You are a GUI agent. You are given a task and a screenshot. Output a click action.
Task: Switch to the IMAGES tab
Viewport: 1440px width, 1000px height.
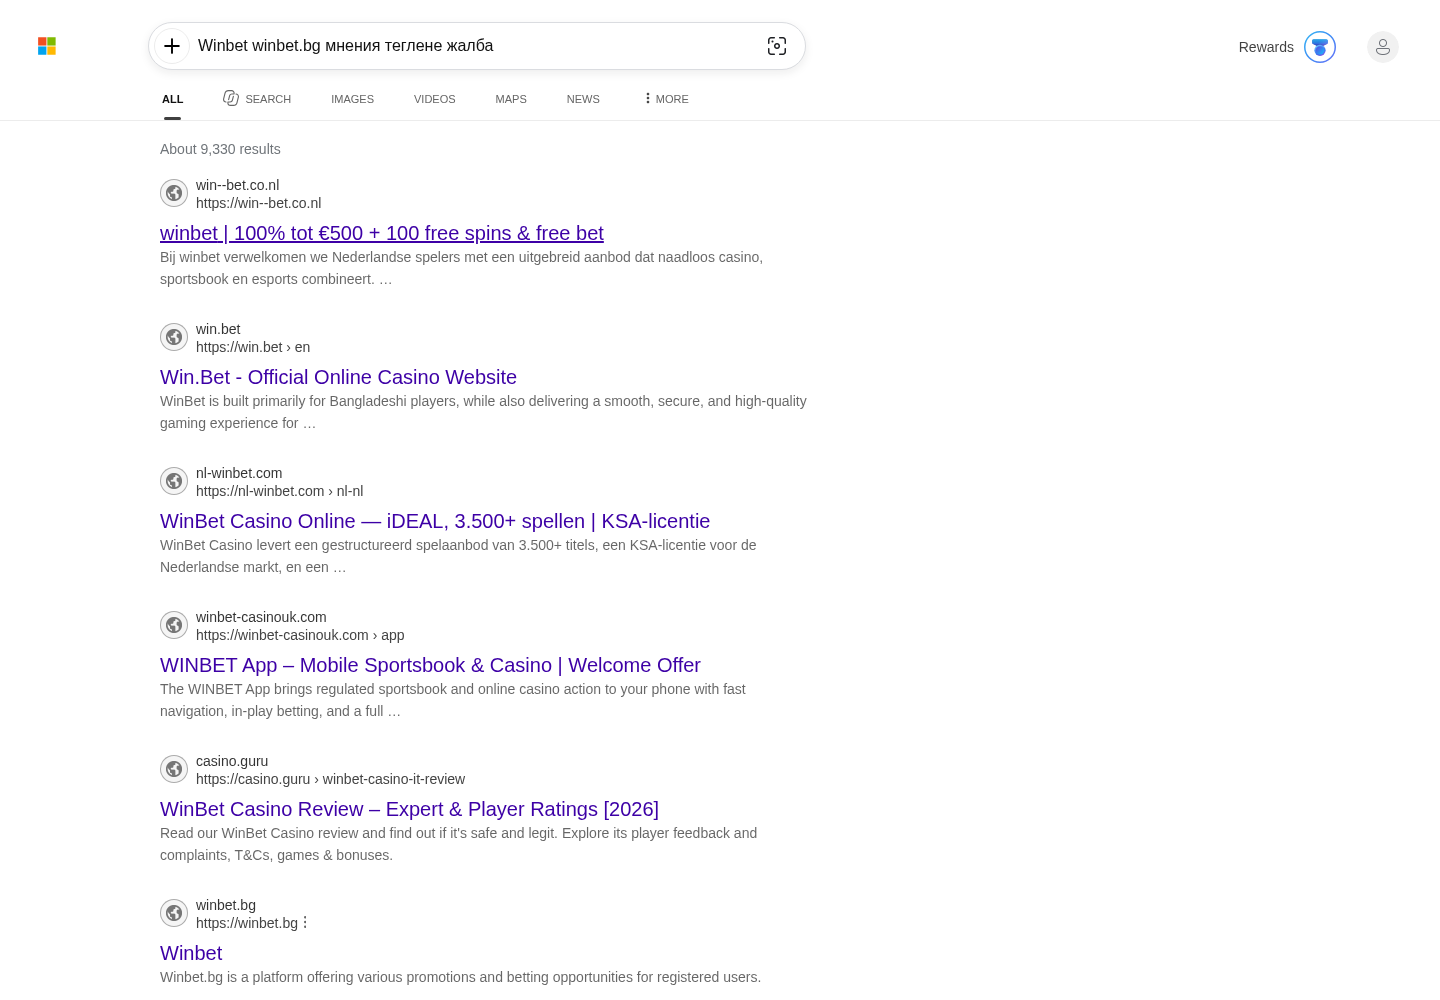click(352, 99)
